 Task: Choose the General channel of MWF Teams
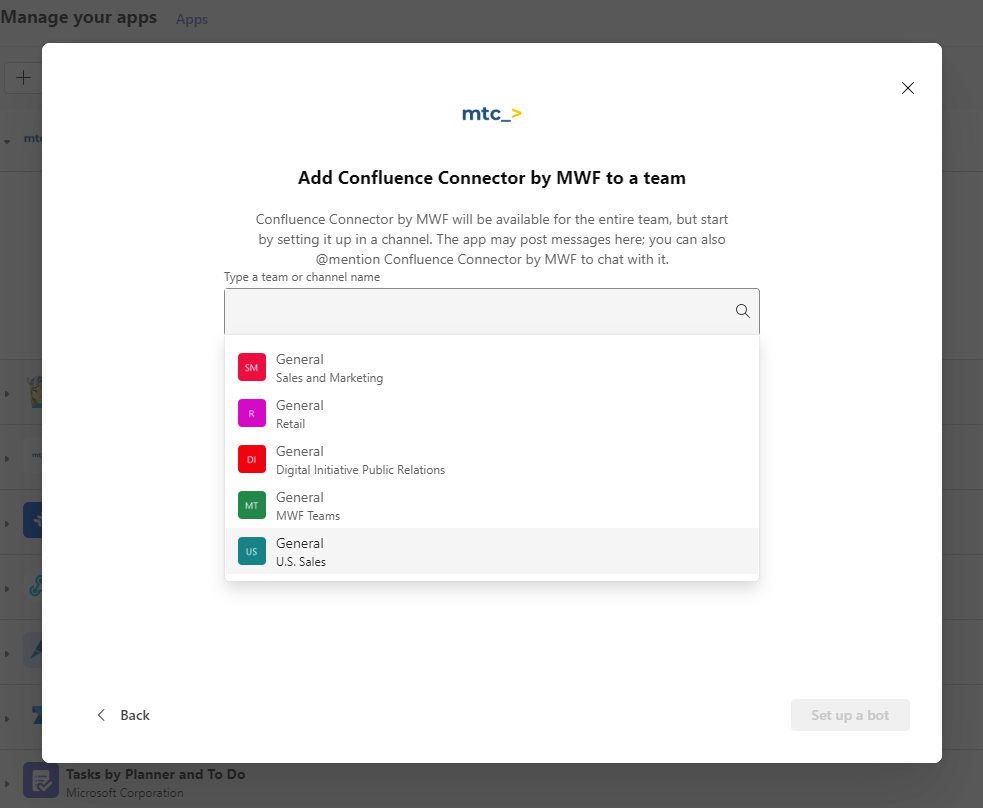coord(450,505)
